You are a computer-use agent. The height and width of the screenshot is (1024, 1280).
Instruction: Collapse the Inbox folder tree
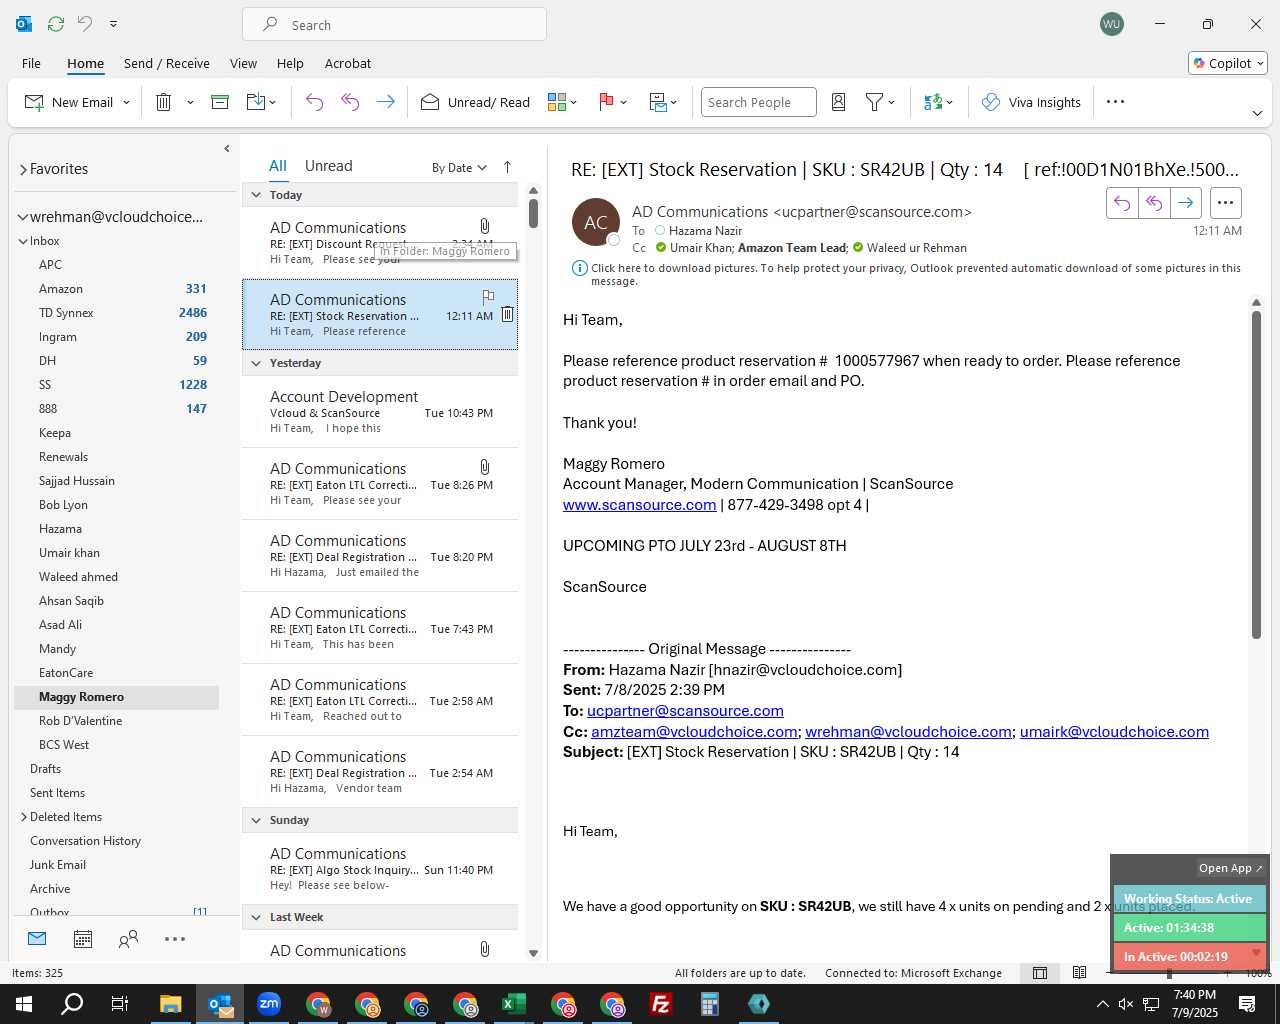click(x=22, y=241)
